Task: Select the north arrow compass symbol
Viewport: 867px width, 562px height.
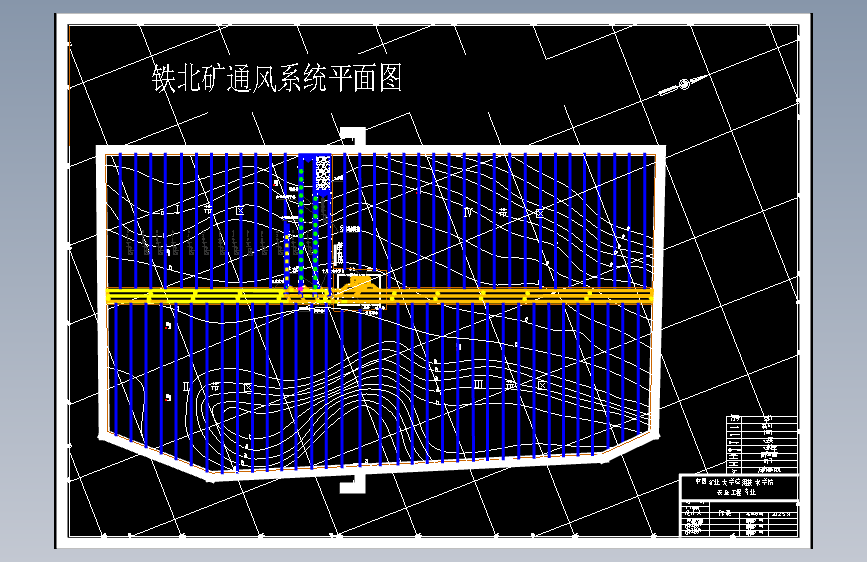Action: (x=683, y=84)
